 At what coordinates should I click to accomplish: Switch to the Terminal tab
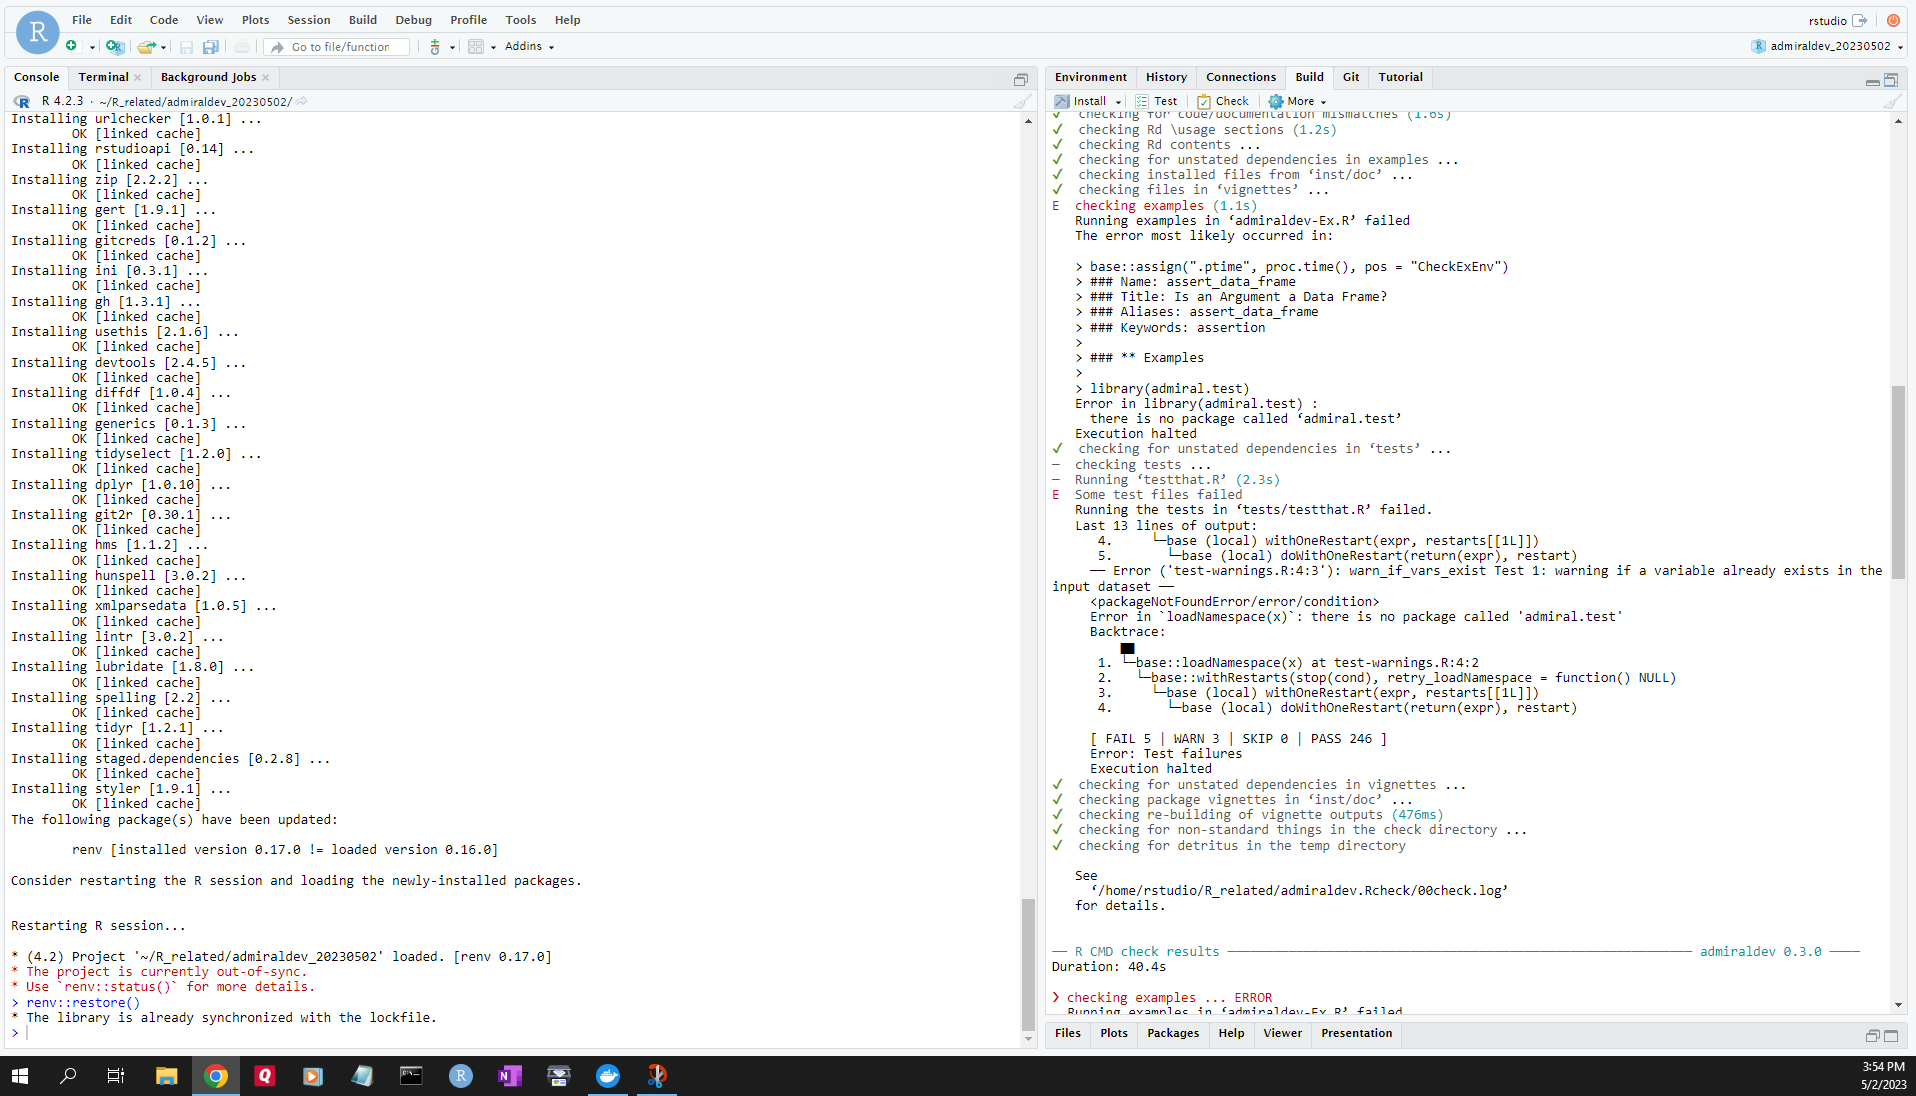[x=104, y=77]
